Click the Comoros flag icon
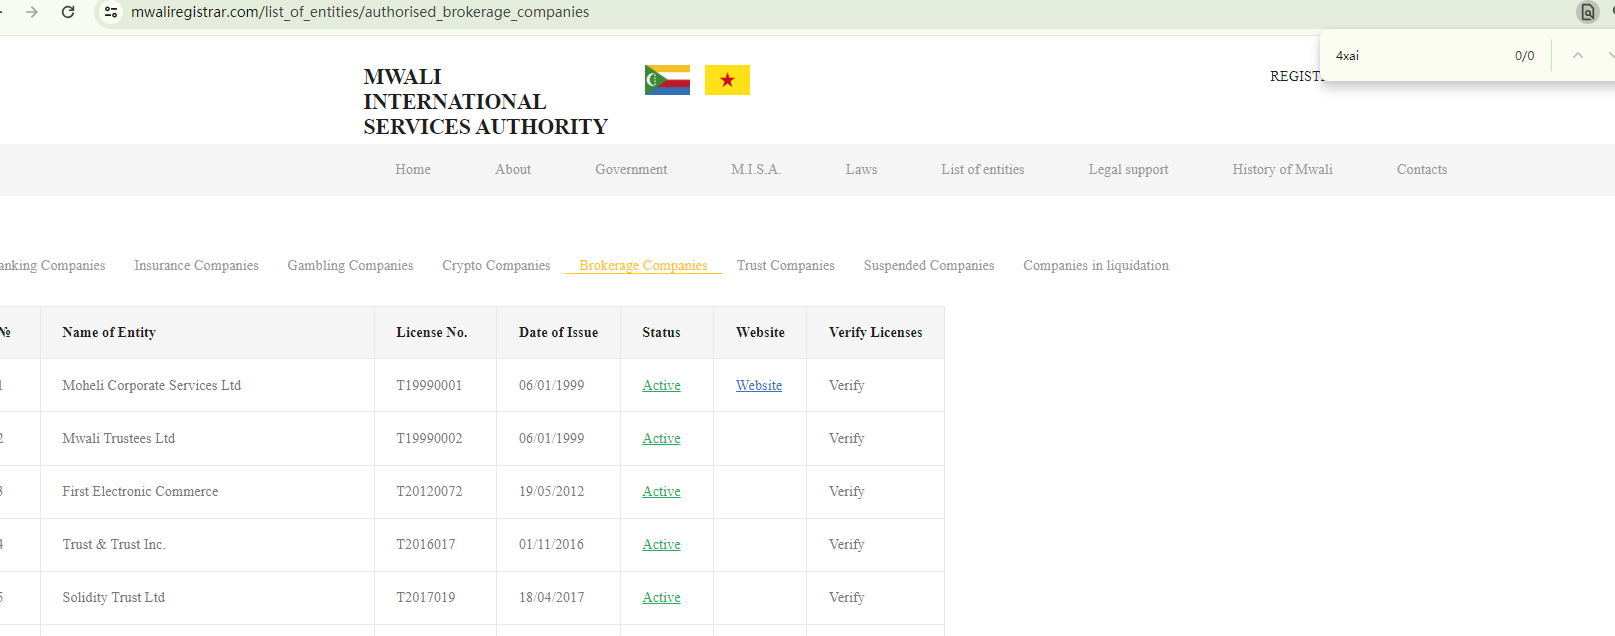Viewport: 1615px width, 636px height. point(667,80)
